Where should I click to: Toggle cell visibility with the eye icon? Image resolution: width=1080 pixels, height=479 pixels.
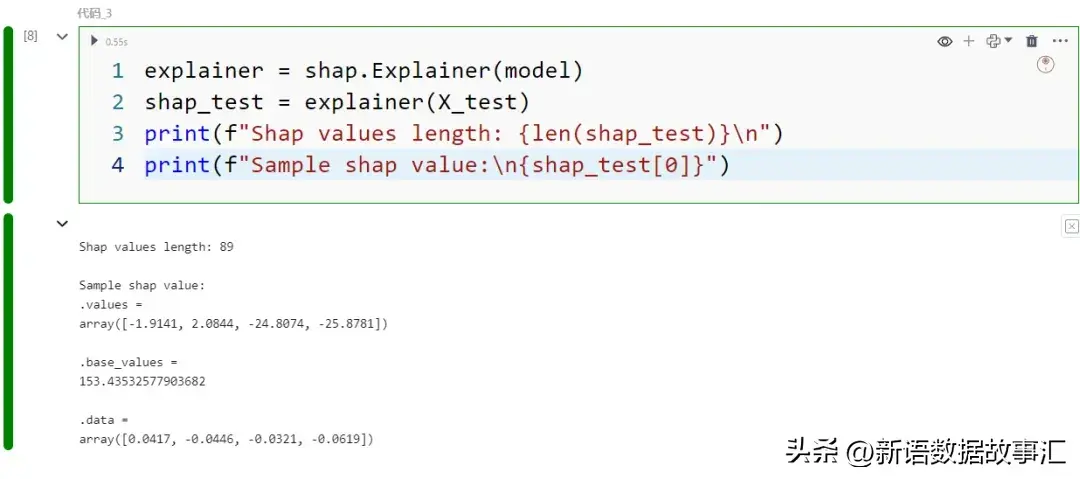pos(944,41)
